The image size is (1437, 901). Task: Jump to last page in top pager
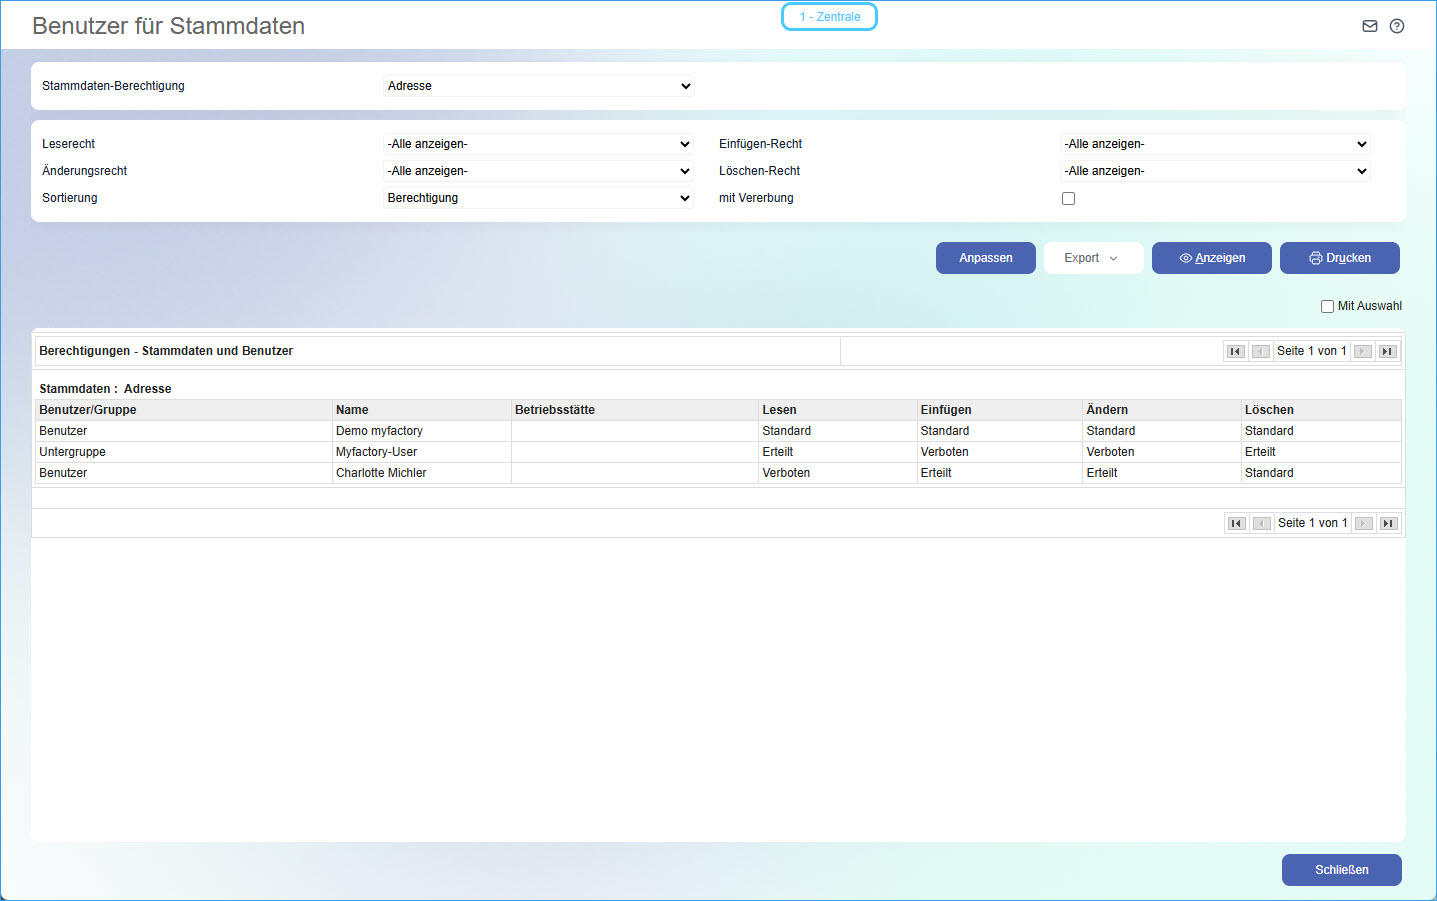1387,351
